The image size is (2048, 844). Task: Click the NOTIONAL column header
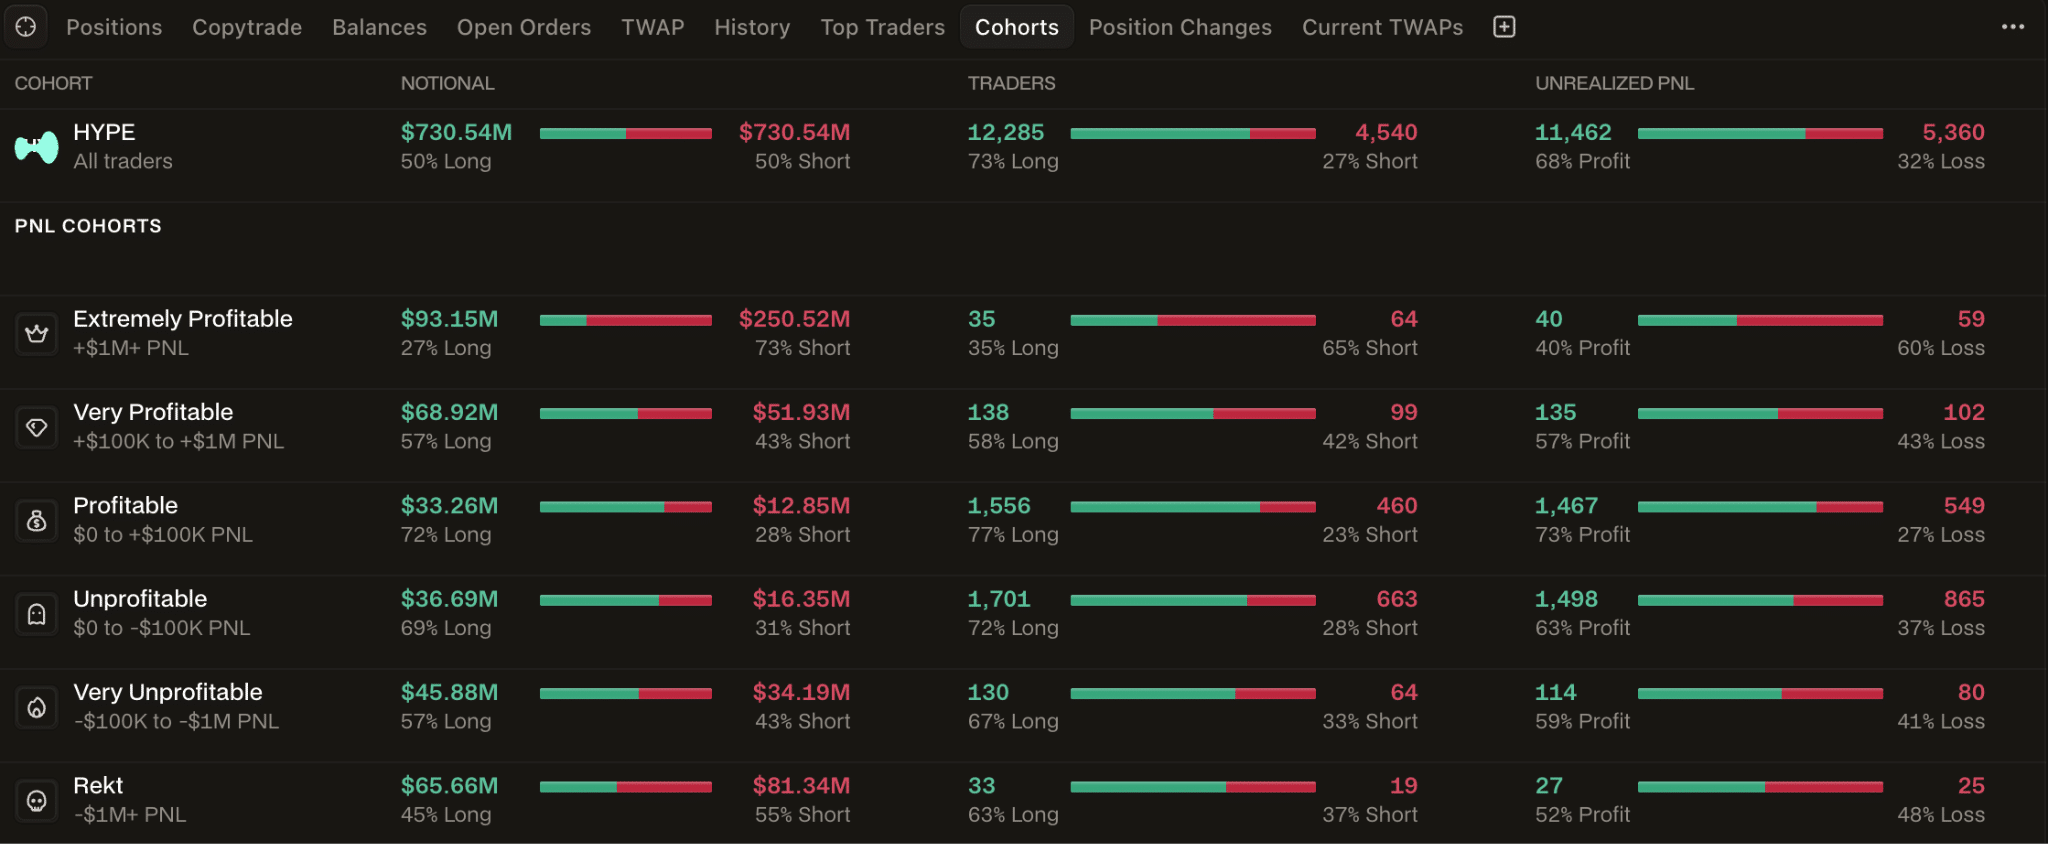click(448, 83)
